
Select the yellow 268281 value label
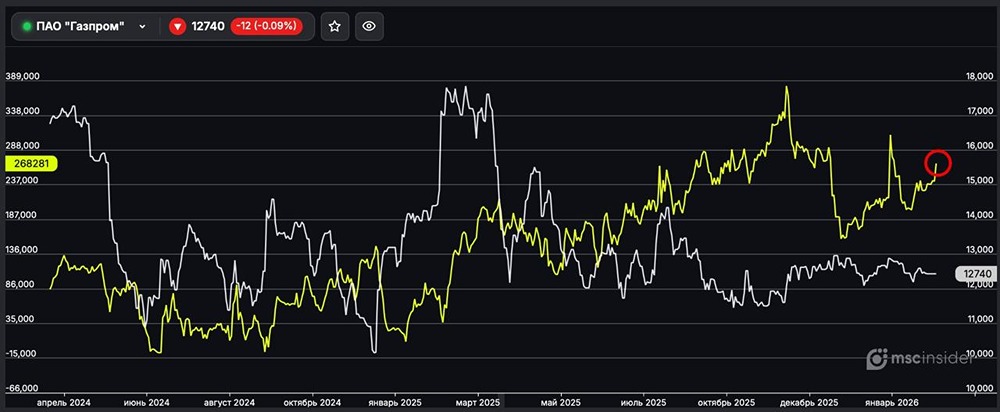[31, 164]
